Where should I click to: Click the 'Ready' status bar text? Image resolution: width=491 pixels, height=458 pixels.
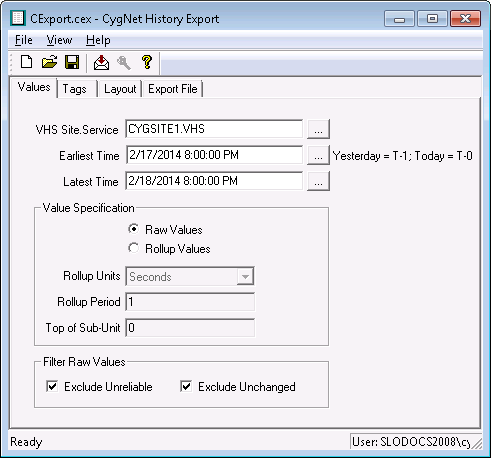coord(26,442)
